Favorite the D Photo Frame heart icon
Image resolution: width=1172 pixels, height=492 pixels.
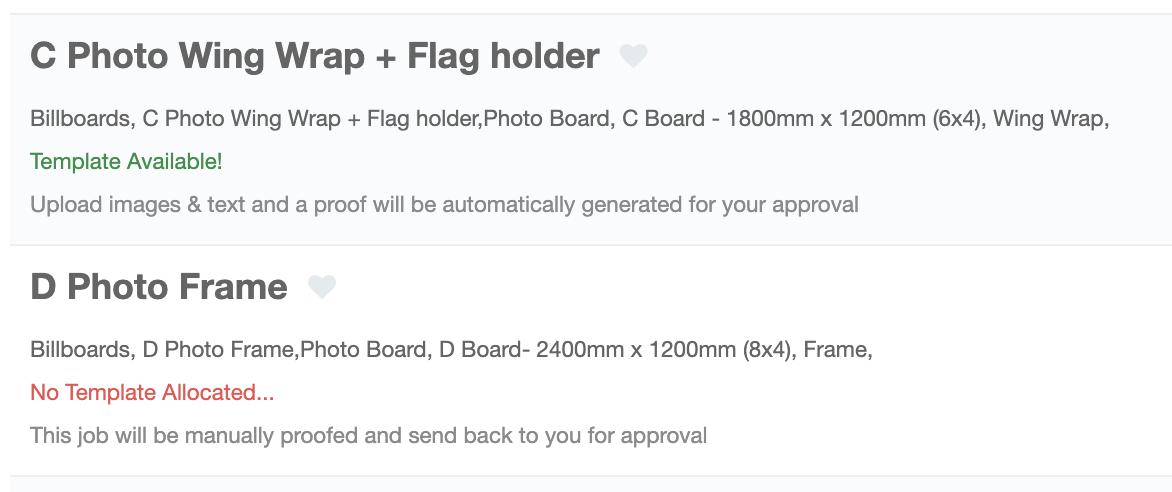[322, 286]
